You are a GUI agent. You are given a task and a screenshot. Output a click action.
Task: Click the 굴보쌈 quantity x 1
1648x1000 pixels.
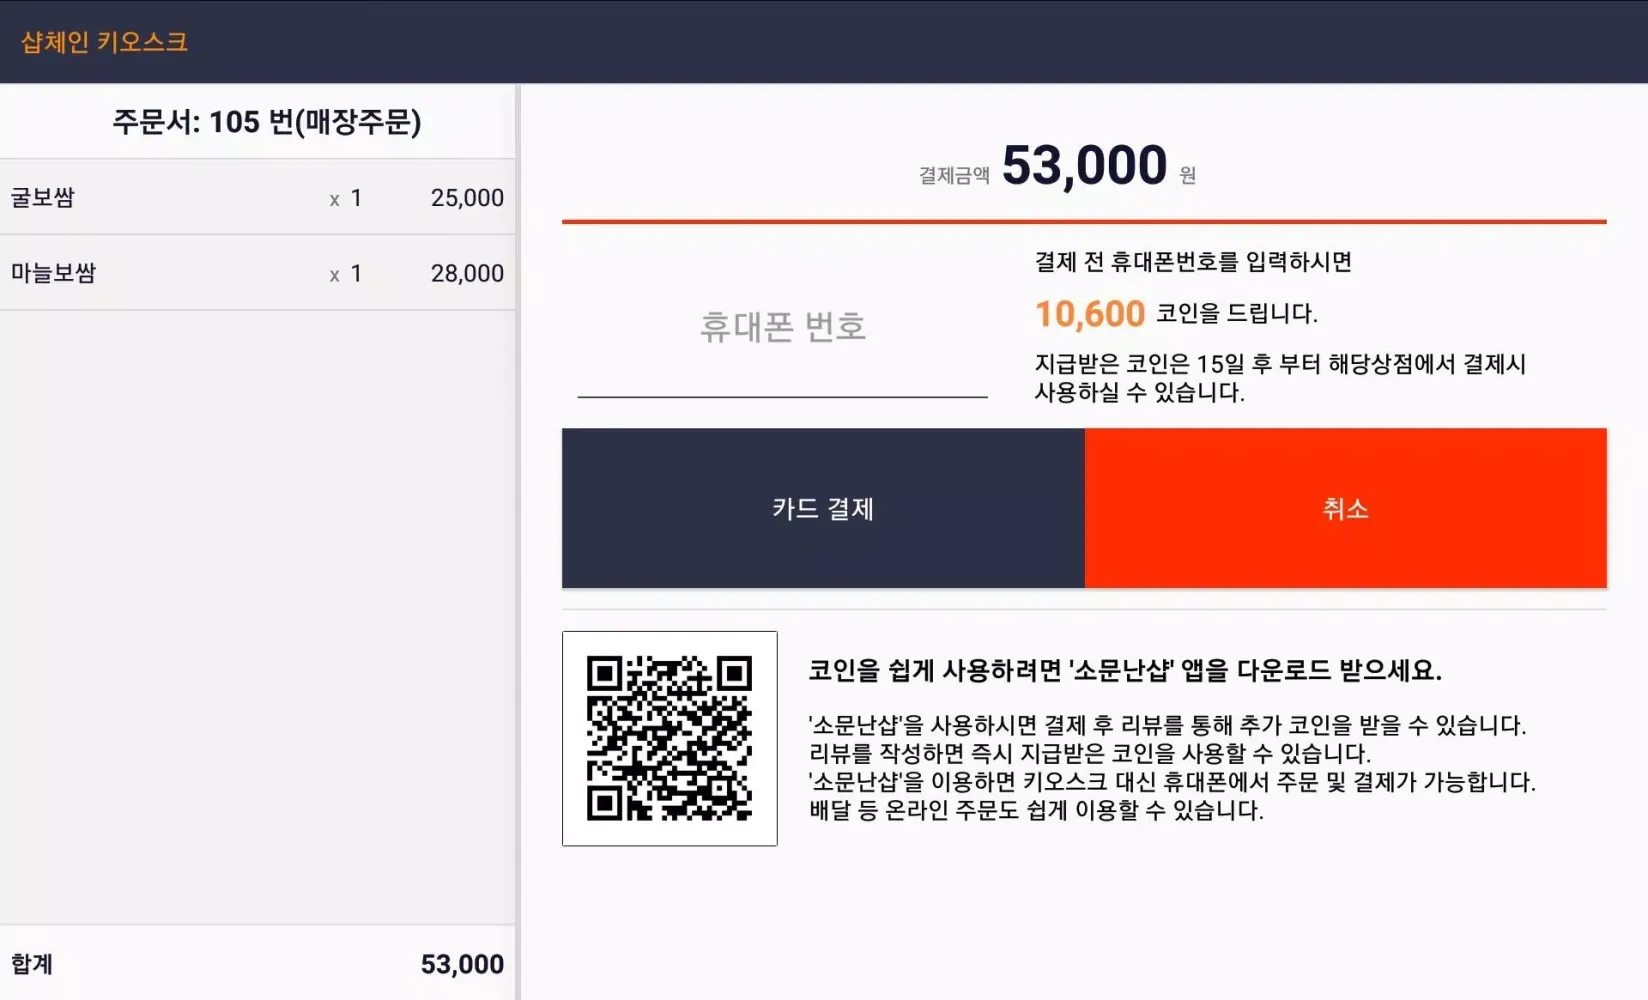coord(346,198)
